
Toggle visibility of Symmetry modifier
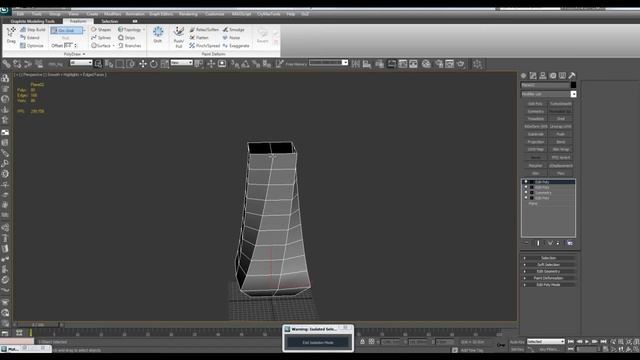click(x=526, y=192)
